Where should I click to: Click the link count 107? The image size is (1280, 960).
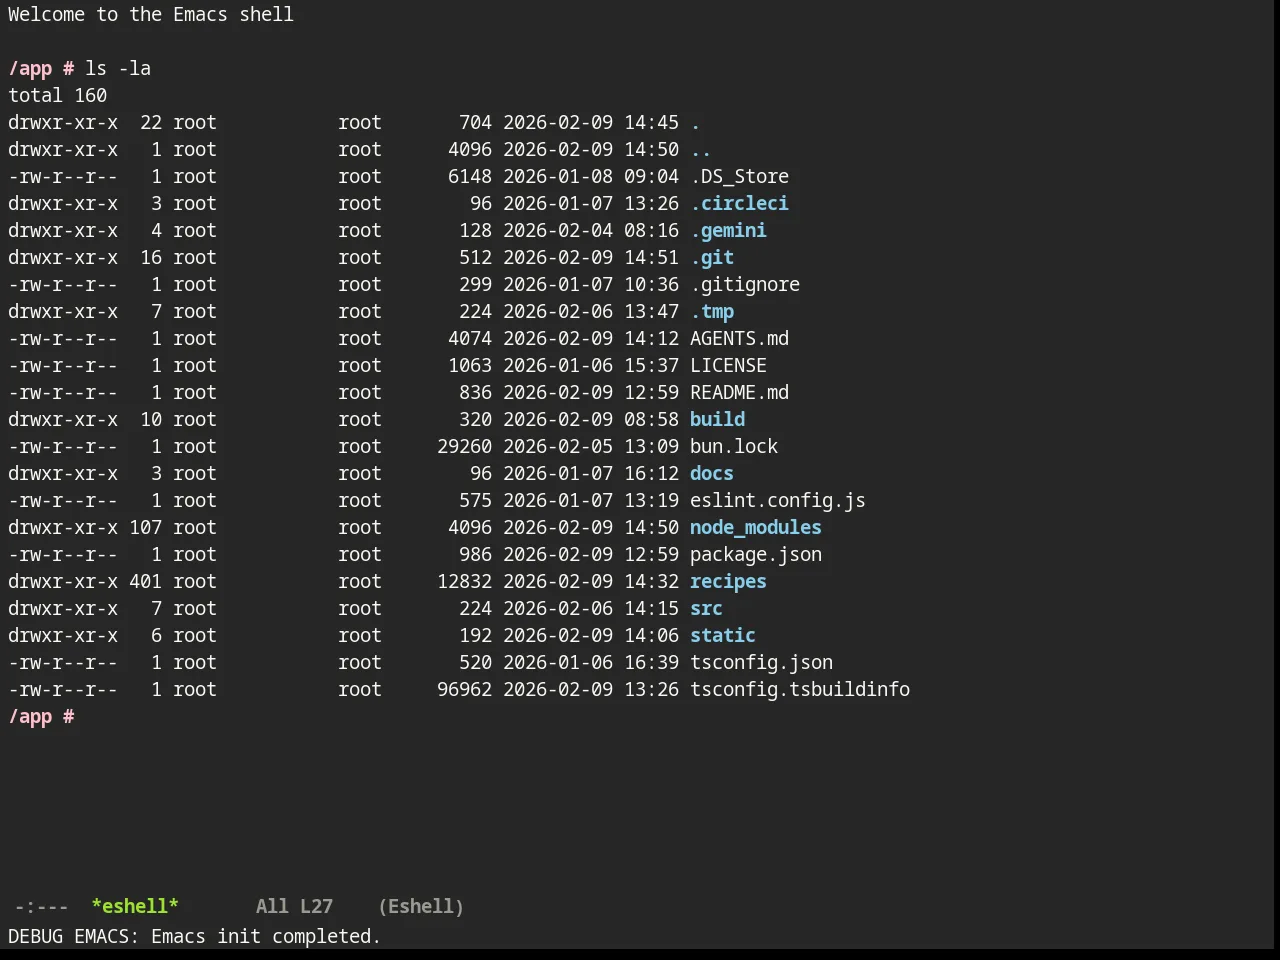pyautogui.click(x=145, y=527)
